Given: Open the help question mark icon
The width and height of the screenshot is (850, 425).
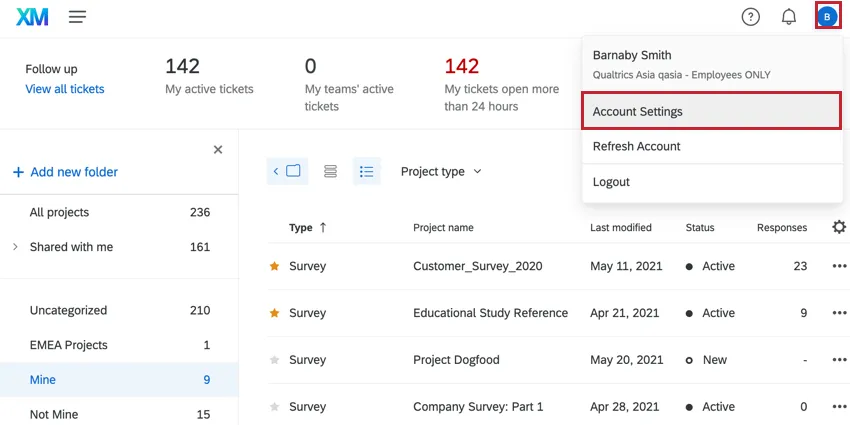Looking at the screenshot, I should [x=750, y=17].
